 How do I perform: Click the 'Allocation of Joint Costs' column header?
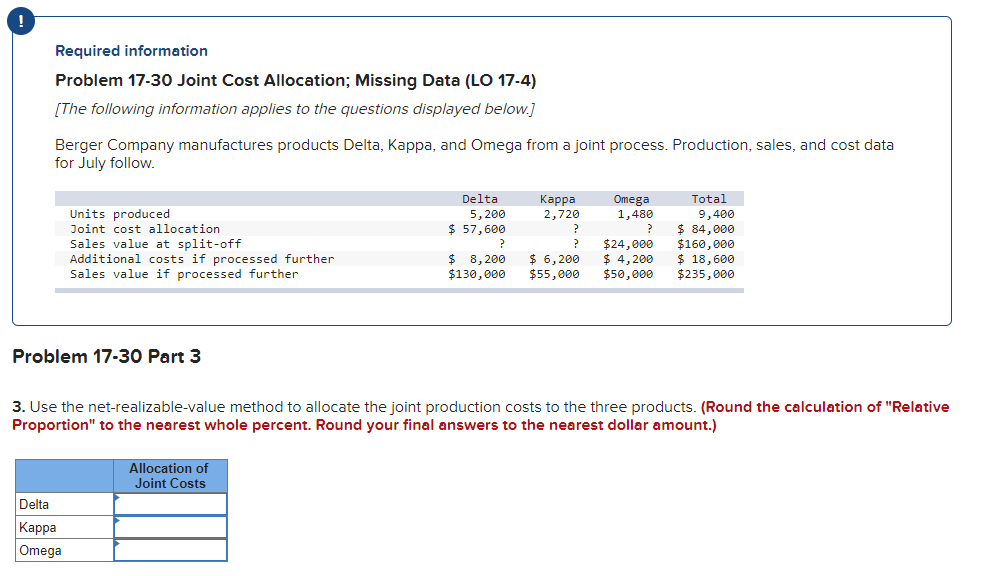[x=168, y=476]
